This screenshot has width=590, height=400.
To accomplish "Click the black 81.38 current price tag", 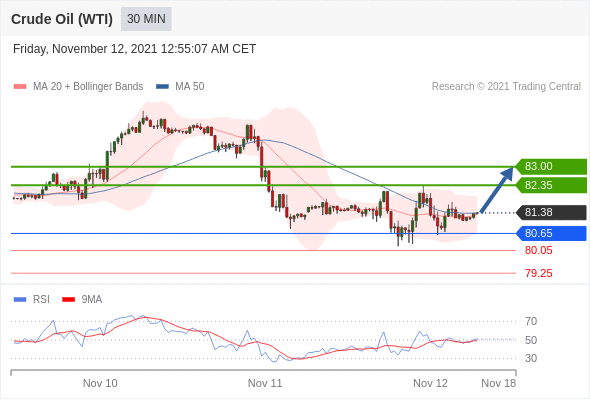I will 551,213.
